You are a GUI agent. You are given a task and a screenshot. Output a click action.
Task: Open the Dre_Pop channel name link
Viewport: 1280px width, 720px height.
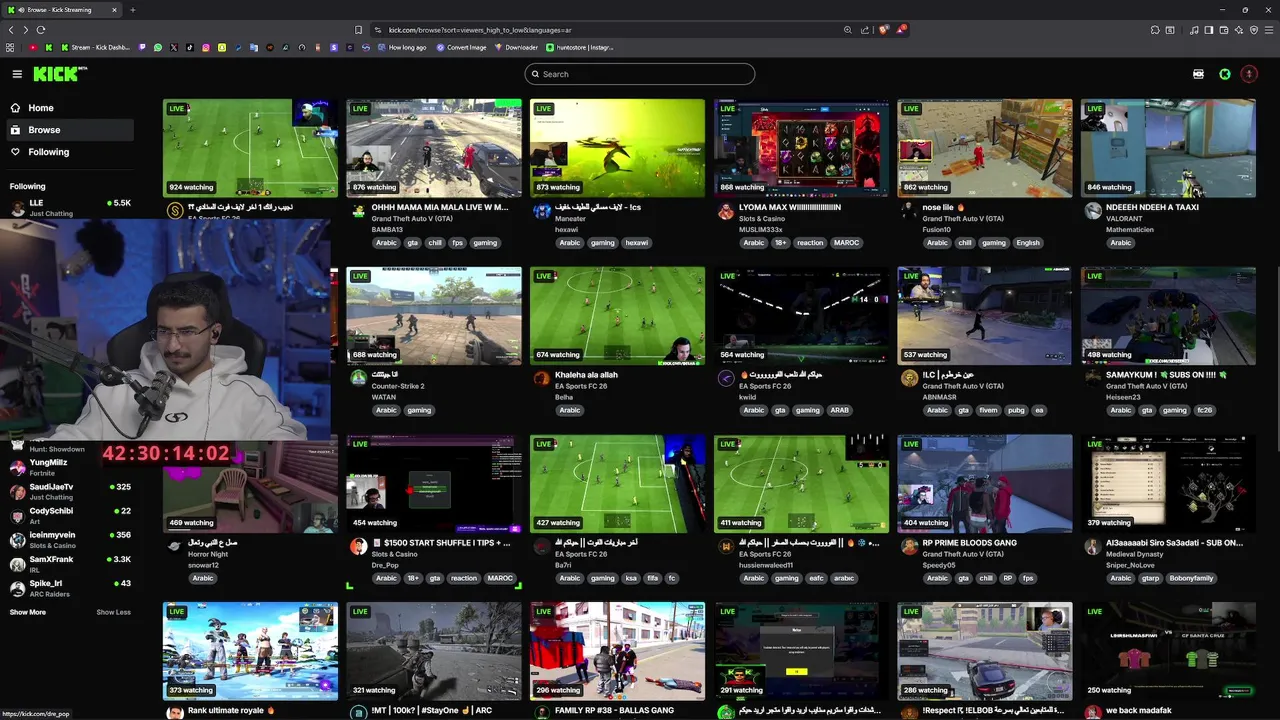pos(386,565)
